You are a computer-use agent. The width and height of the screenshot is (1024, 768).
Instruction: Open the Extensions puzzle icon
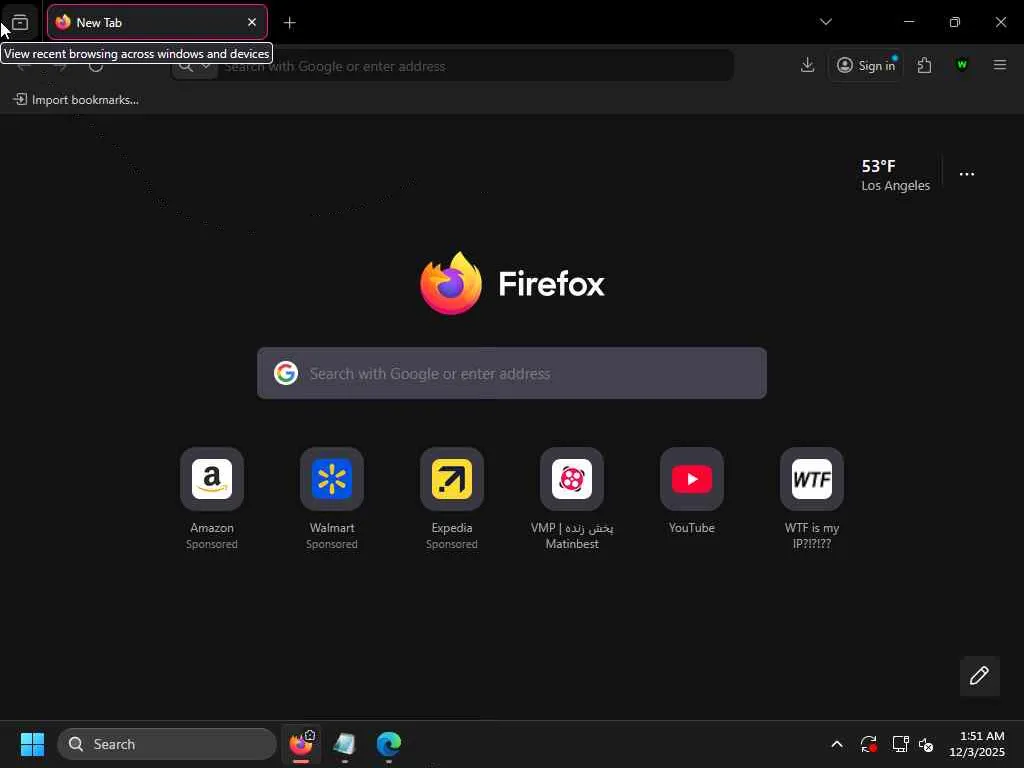[924, 65]
